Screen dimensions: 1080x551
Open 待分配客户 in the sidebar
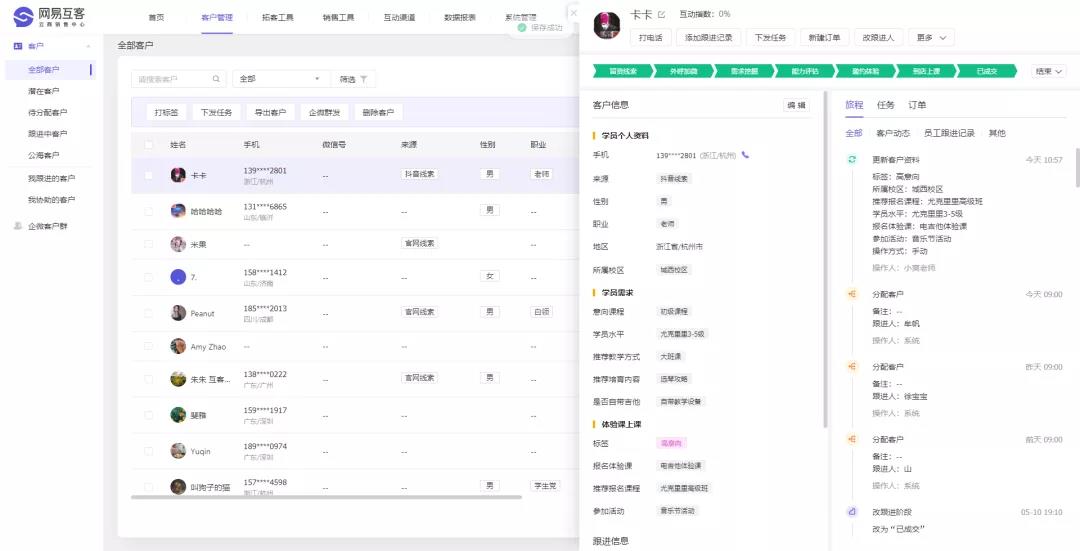(48, 112)
